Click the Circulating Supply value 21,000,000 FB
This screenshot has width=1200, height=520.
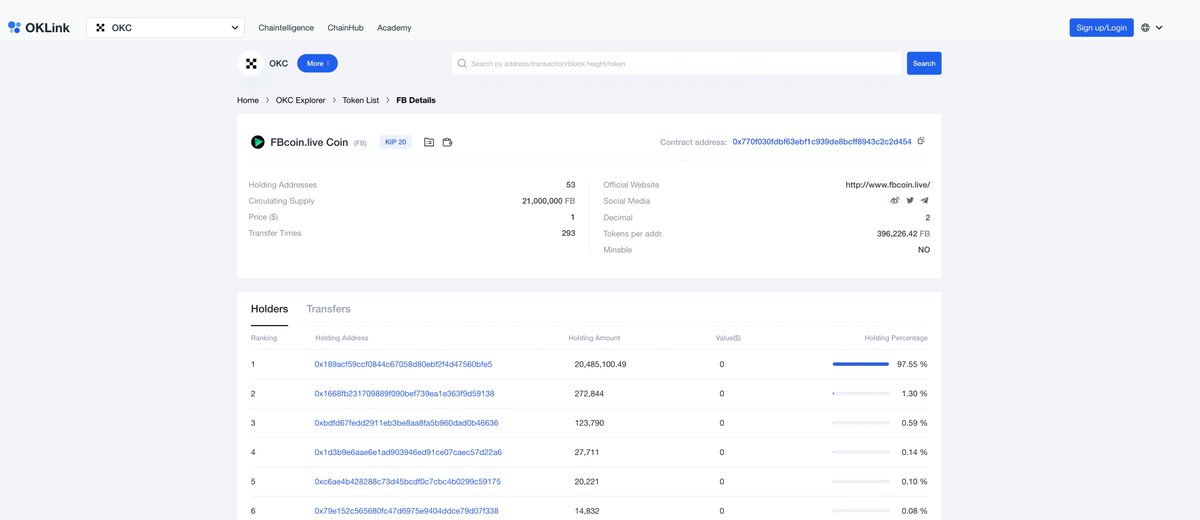tap(548, 201)
